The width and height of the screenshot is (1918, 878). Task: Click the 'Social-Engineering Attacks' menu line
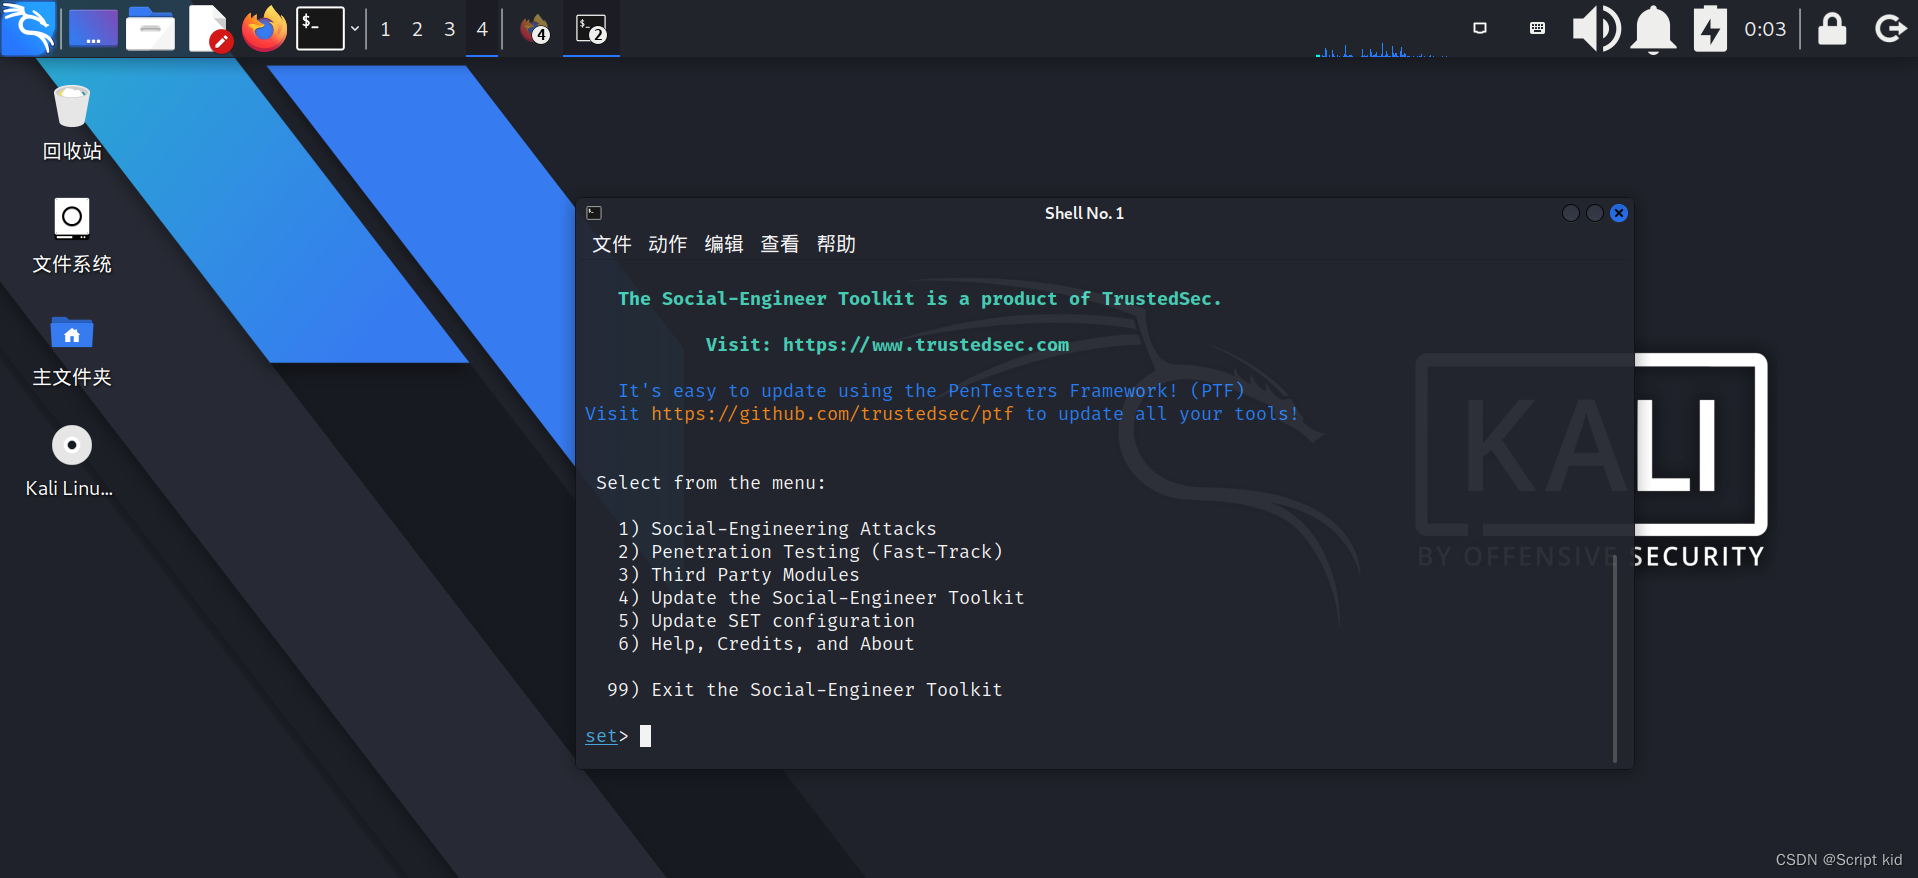click(777, 529)
